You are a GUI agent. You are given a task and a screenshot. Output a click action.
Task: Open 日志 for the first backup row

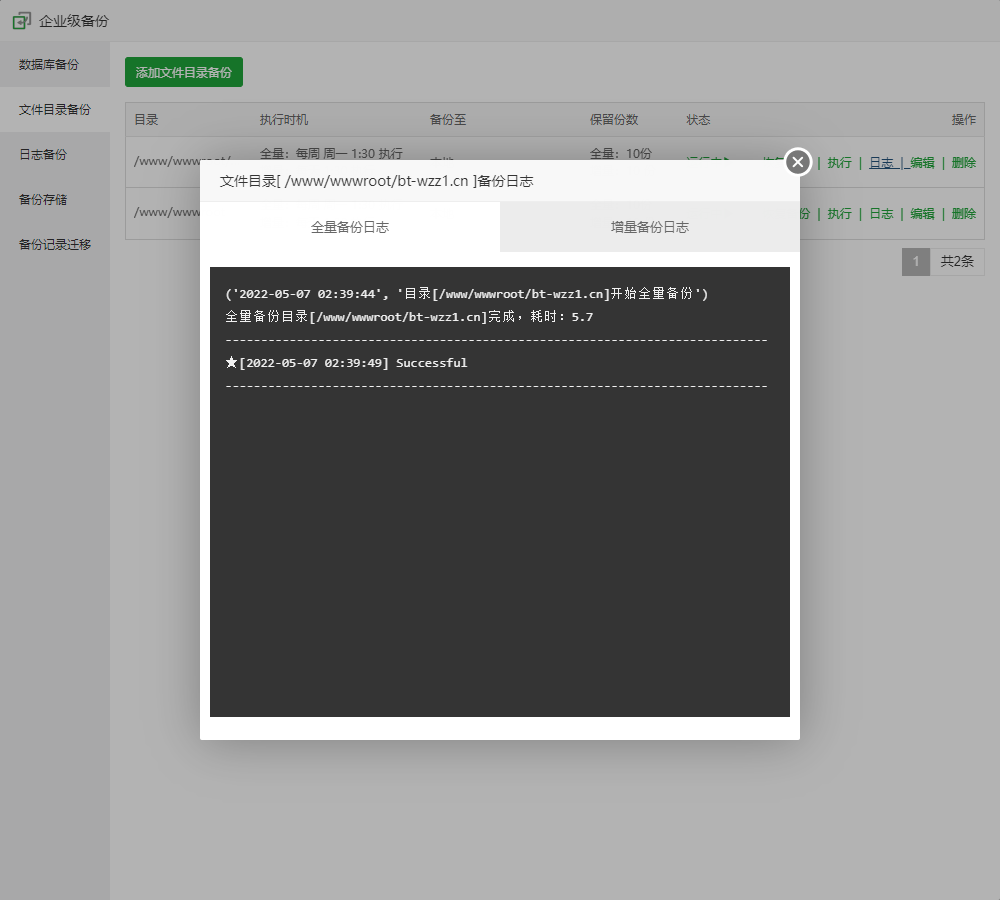click(881, 163)
